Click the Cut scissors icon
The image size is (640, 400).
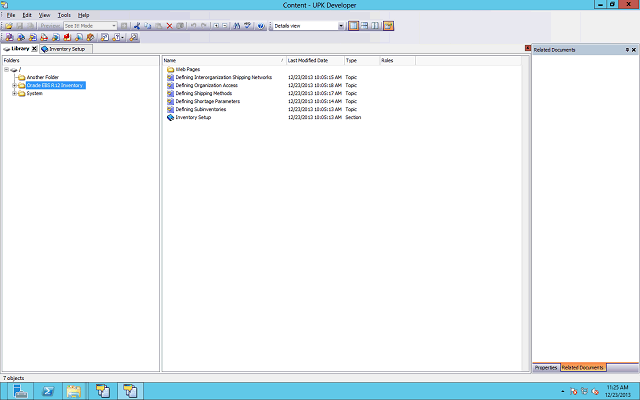coord(137,25)
